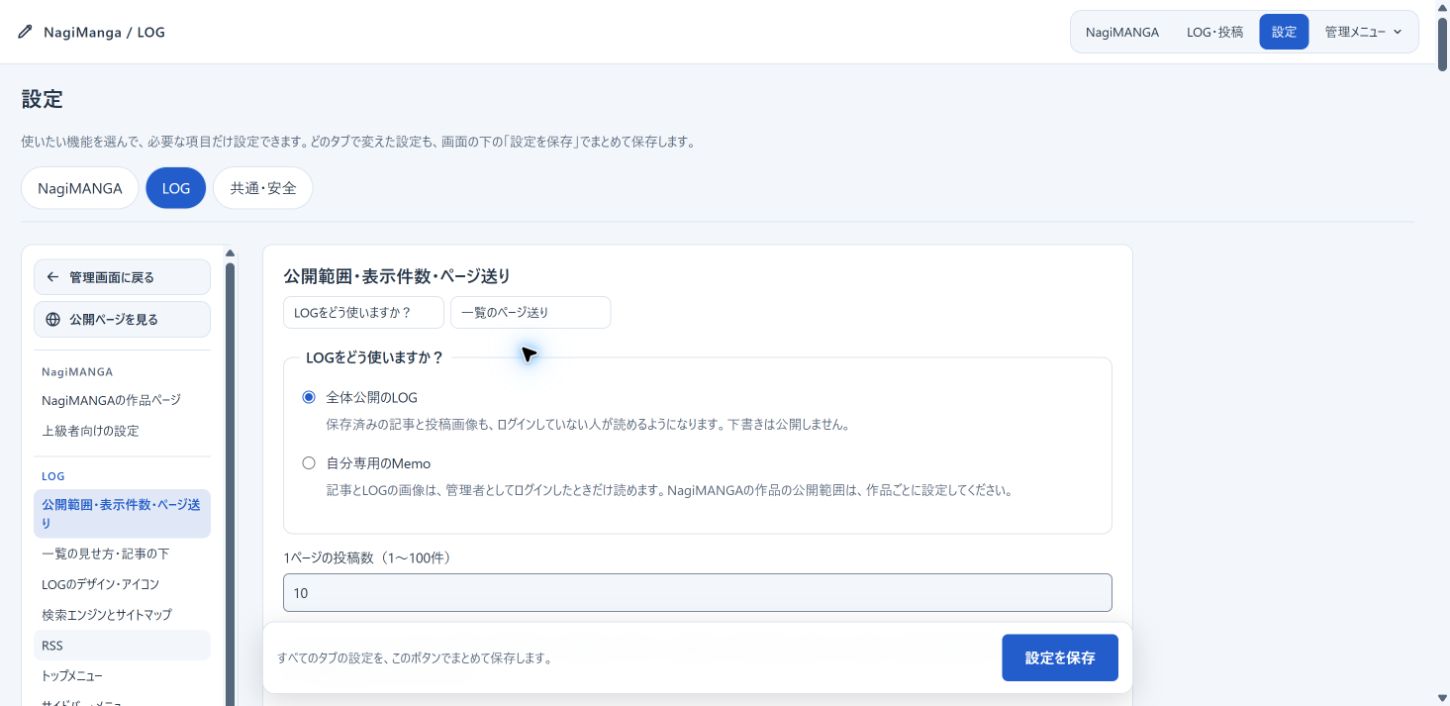Click the LOG group label in the sidebar
This screenshot has width=1450, height=706.
point(53,476)
